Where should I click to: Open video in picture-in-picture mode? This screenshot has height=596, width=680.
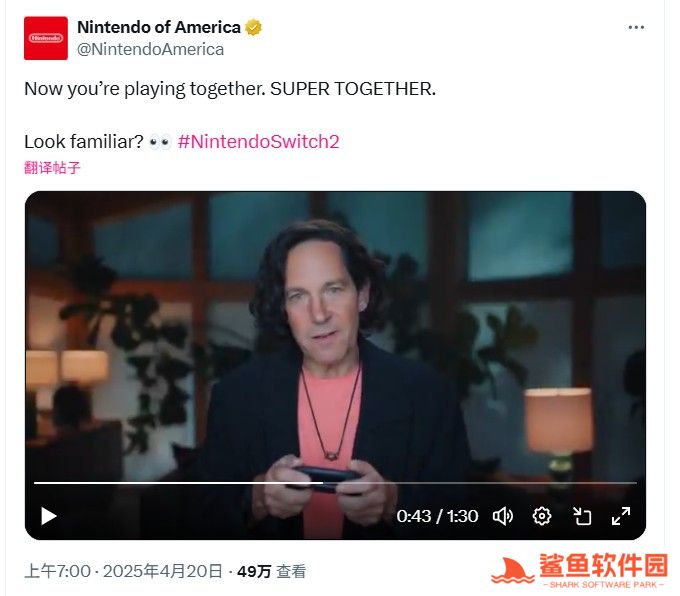pyautogui.click(x=582, y=516)
